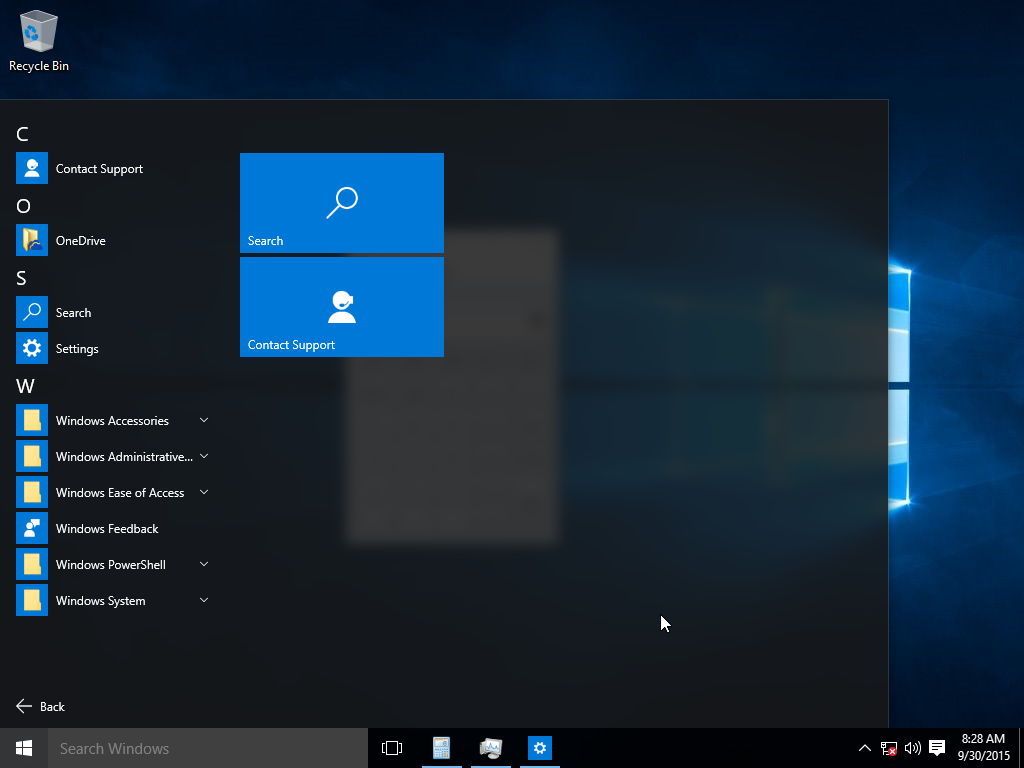Click the Search Windows input field
Viewport: 1024px width, 768px height.
[200, 748]
